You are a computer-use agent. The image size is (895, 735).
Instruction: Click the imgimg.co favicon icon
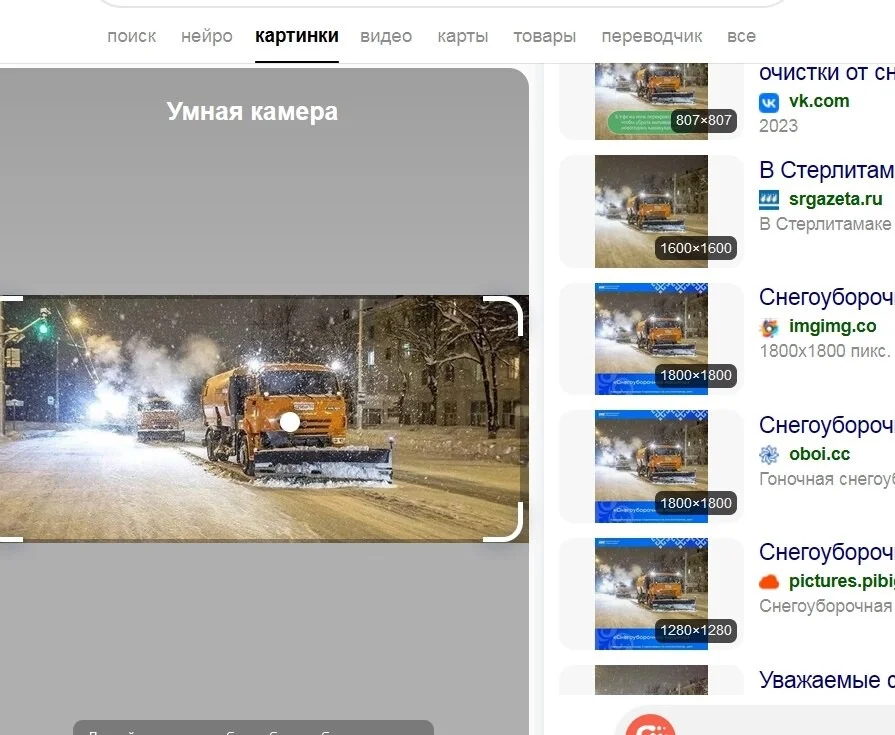tap(769, 328)
